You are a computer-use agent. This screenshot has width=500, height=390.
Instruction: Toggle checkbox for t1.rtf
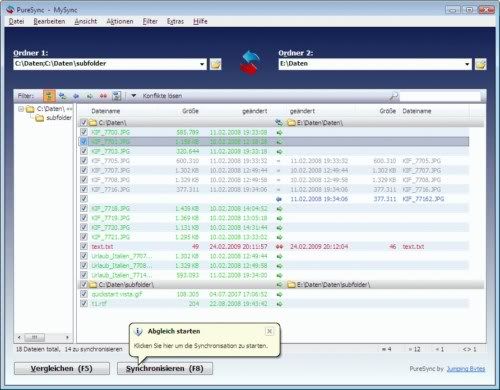coord(84,304)
